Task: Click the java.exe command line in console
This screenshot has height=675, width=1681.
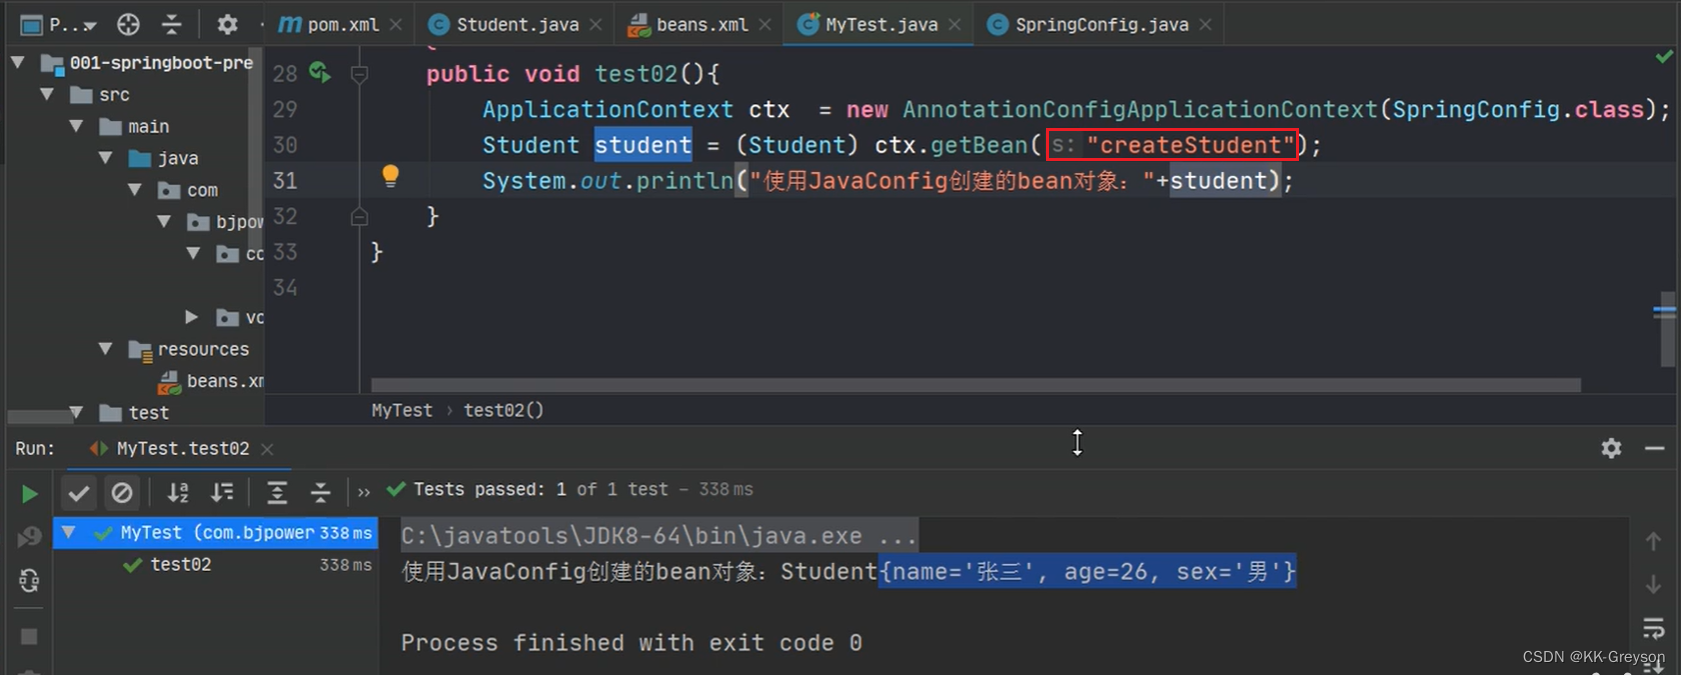Action: click(659, 536)
